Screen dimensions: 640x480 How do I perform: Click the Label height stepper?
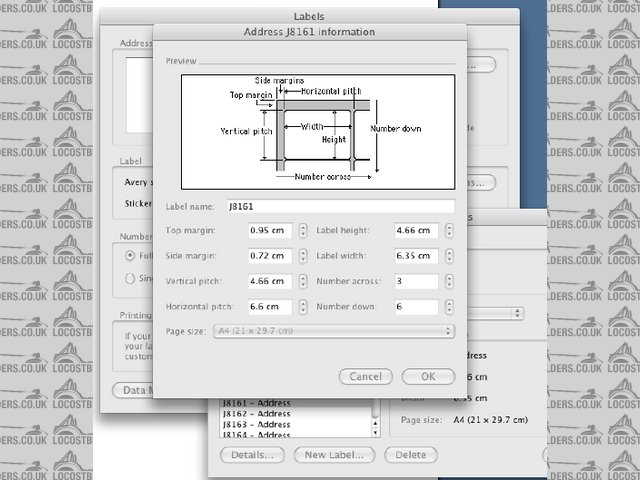coord(448,230)
